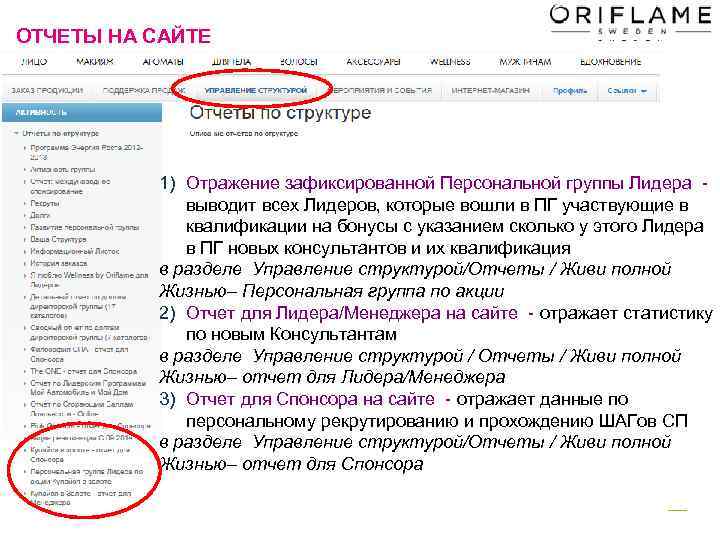The width and height of the screenshot is (720, 540).
Task: Open История заказов item
Action: pyautogui.click(x=58, y=263)
